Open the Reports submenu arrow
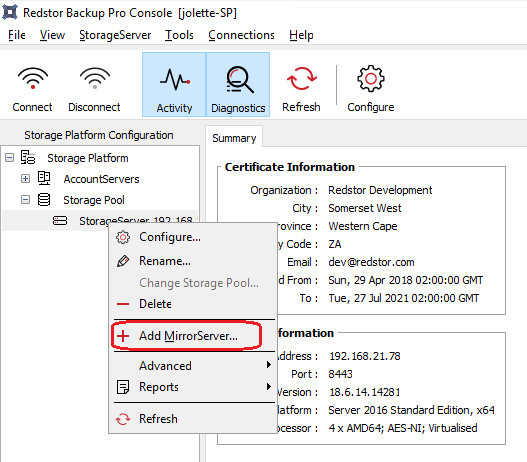The width and height of the screenshot is (527, 462). click(x=269, y=386)
